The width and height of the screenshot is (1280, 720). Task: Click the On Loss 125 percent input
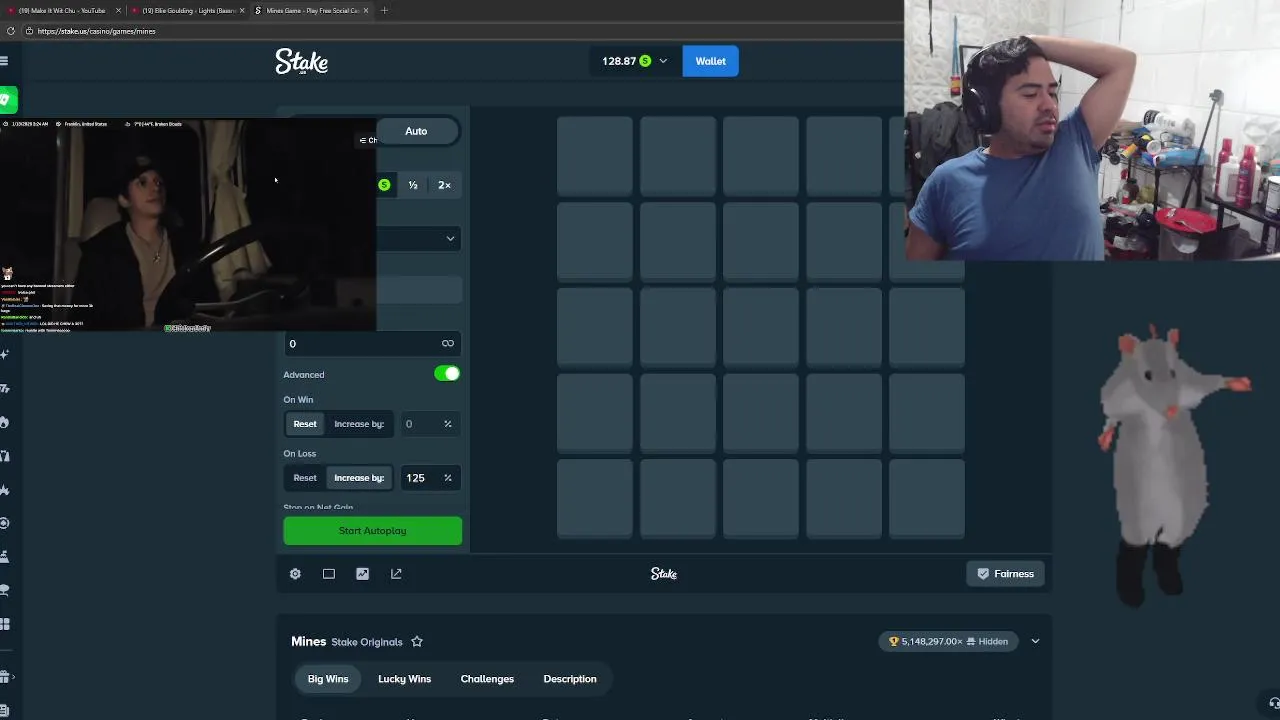click(x=429, y=478)
